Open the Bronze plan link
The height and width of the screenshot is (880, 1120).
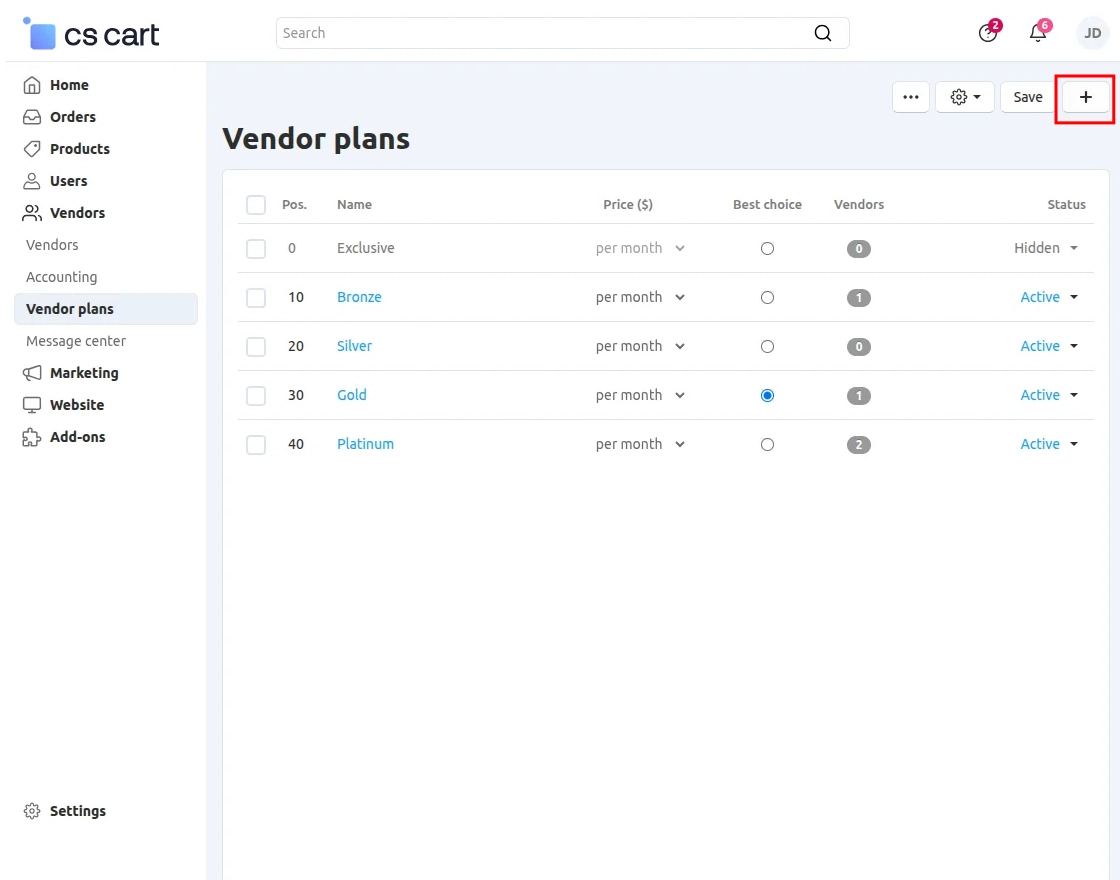[x=359, y=297]
